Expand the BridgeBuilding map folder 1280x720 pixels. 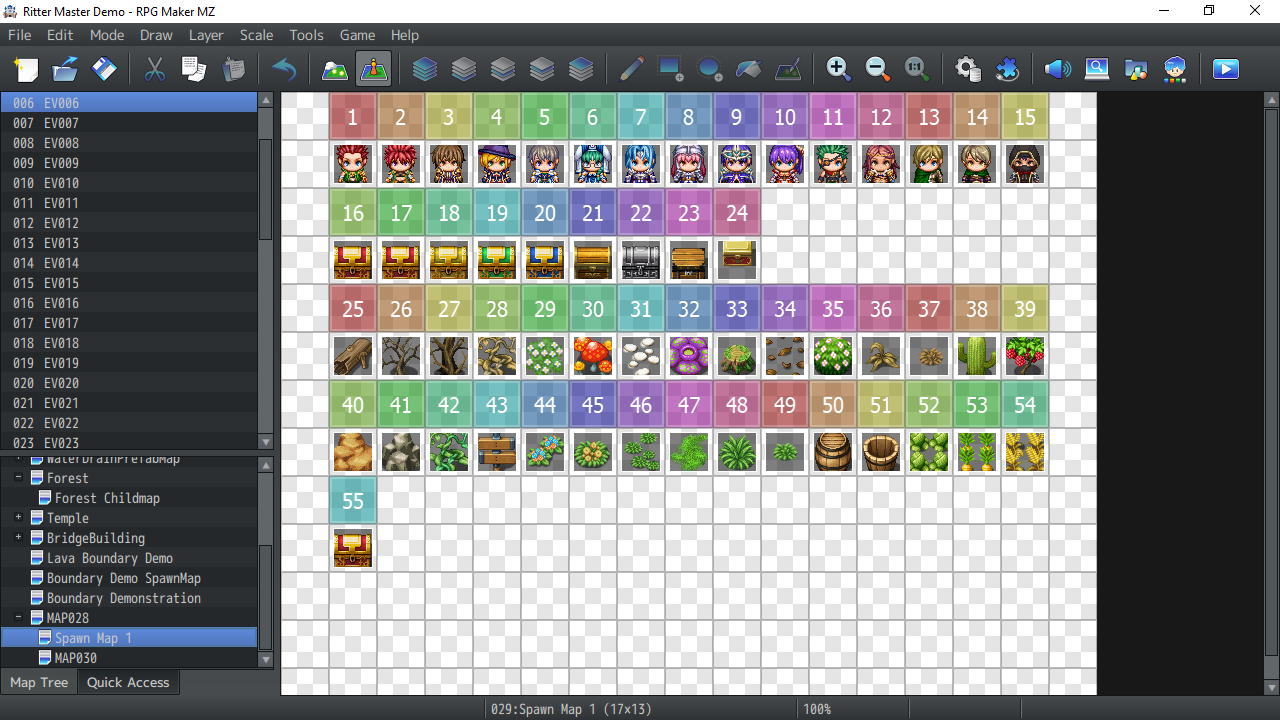(19, 538)
